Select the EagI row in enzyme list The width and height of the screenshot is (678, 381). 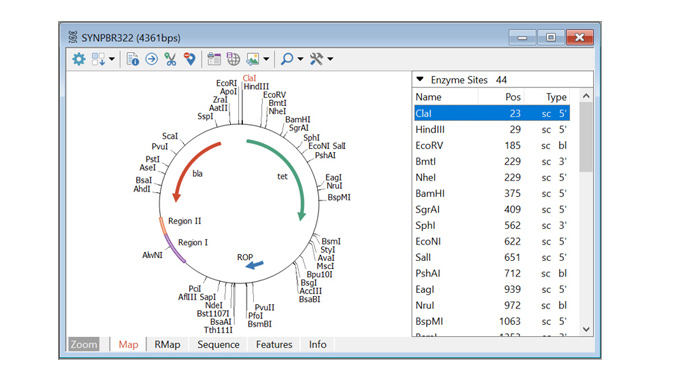point(492,289)
